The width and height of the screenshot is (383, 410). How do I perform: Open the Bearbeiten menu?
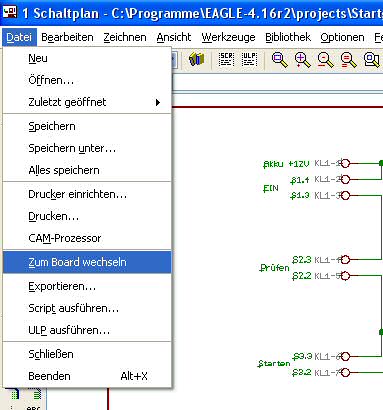click(x=67, y=37)
